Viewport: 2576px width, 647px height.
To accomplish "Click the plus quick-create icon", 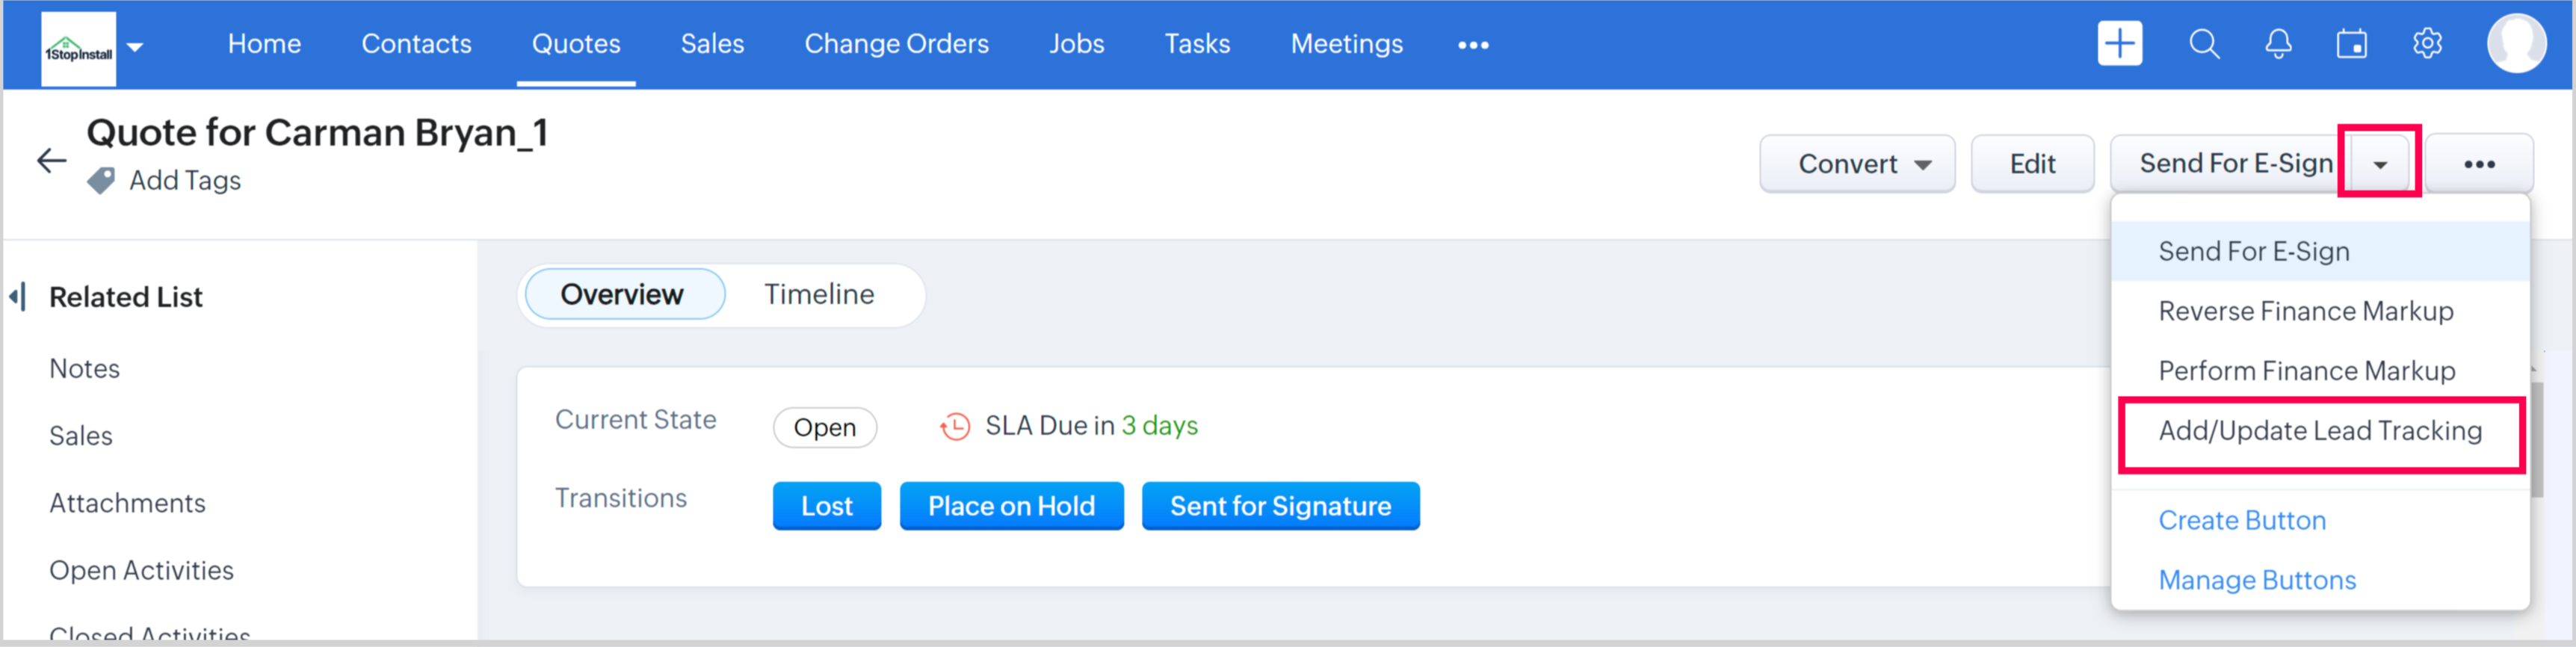I will (2119, 44).
